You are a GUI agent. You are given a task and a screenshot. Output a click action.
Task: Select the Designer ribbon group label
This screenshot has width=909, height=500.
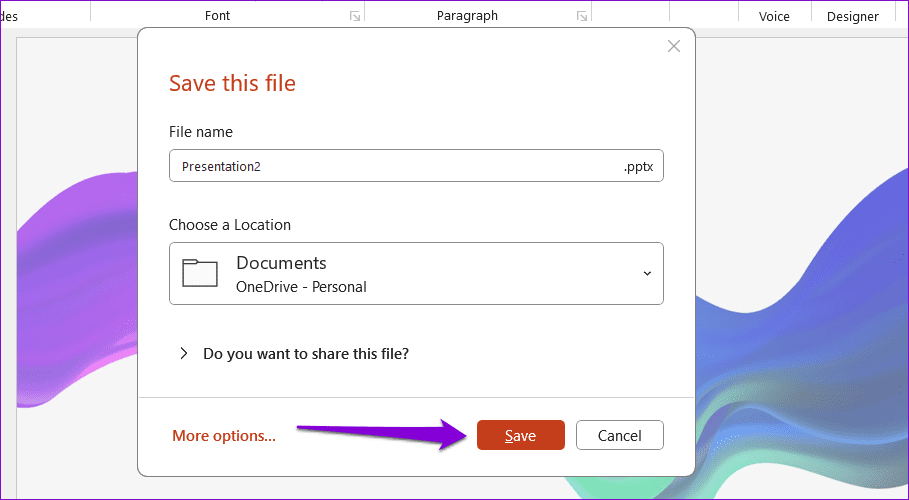853,17
